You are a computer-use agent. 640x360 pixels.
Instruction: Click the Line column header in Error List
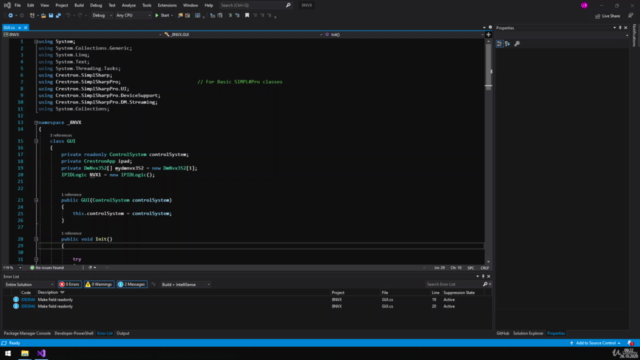pyautogui.click(x=436, y=292)
